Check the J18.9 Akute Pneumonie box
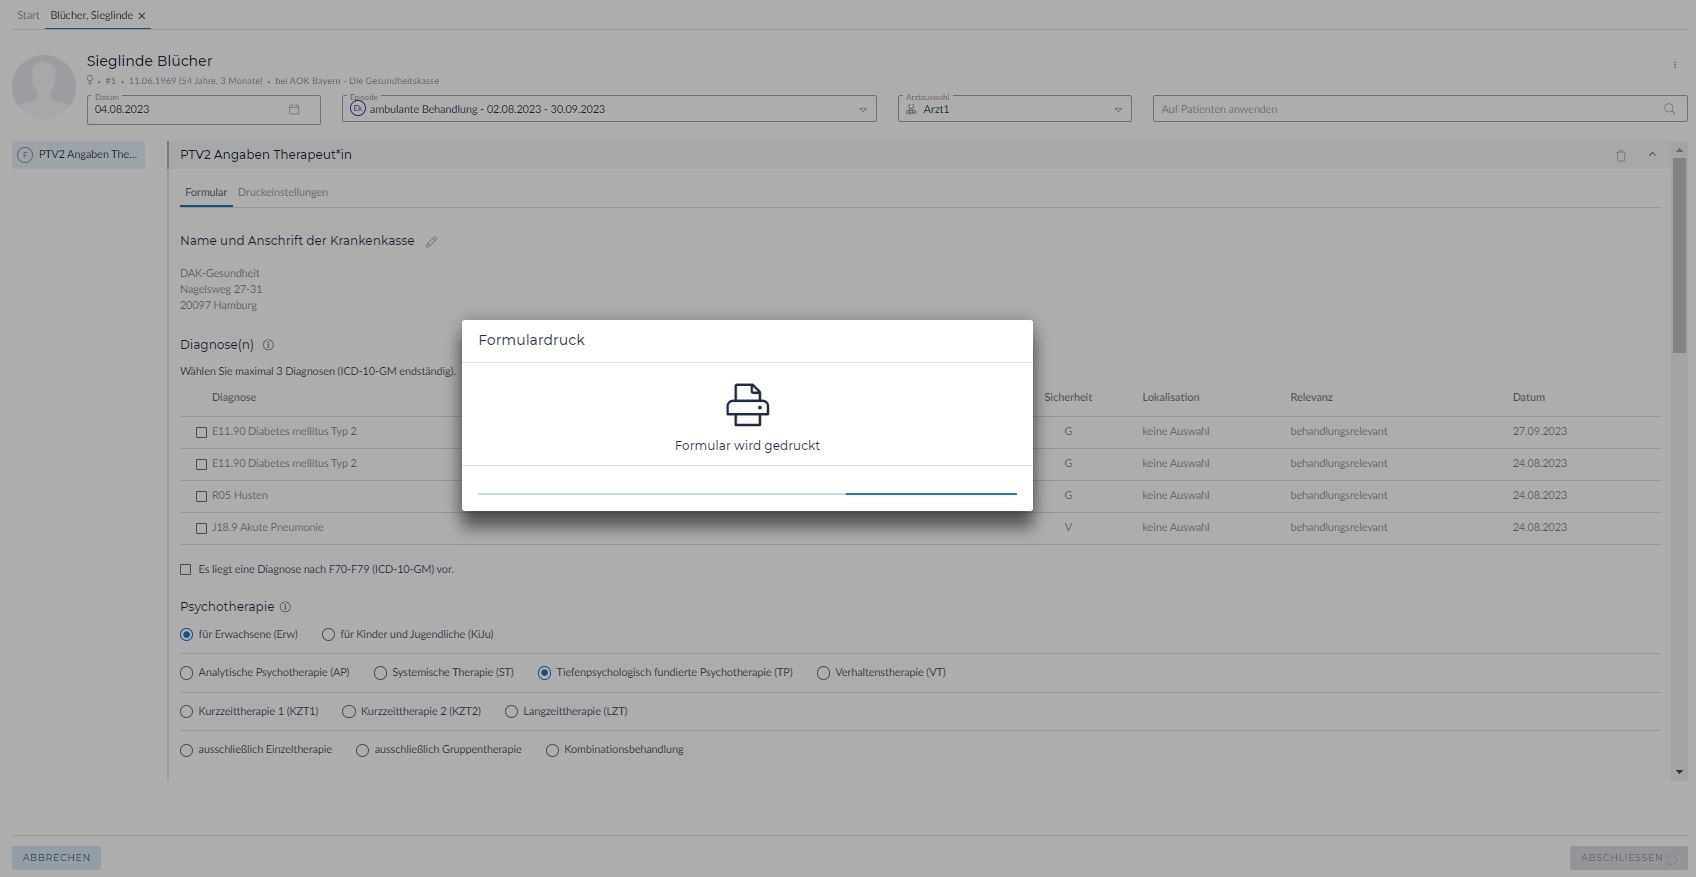The image size is (1696, 877). pyautogui.click(x=201, y=528)
